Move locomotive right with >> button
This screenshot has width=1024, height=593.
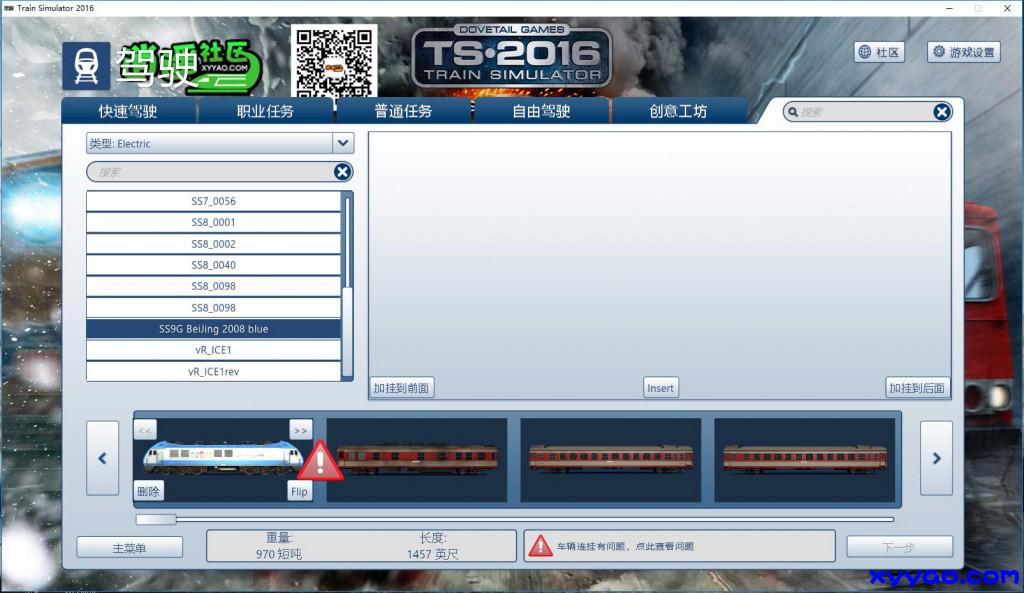pos(300,430)
